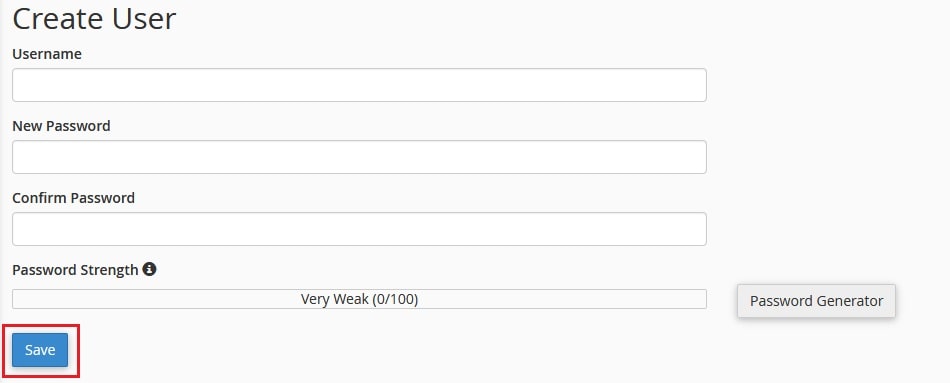This screenshot has height=383, width=950.
Task: Click the New Password label text
Action: click(61, 126)
